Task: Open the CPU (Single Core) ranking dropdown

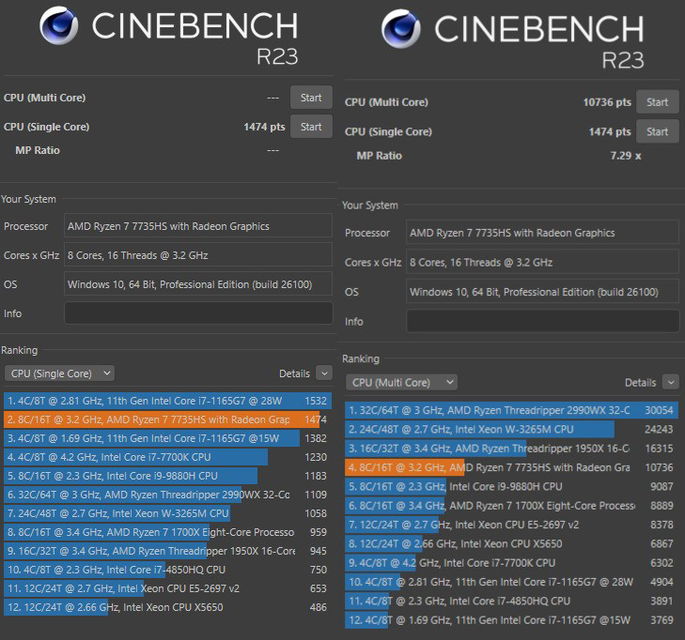Action: click(x=59, y=373)
